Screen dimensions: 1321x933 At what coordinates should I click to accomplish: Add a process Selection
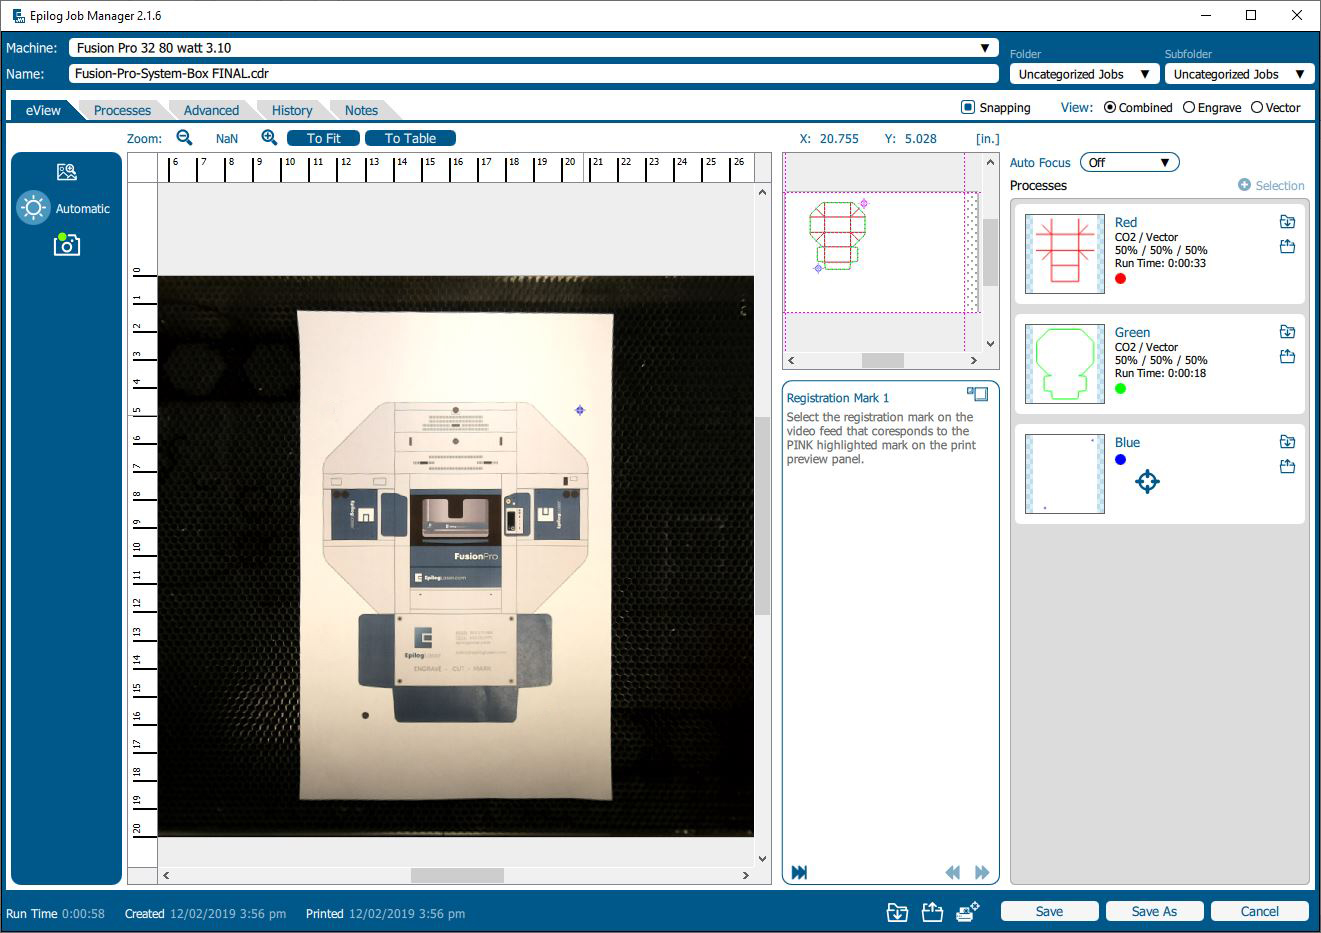1271,185
